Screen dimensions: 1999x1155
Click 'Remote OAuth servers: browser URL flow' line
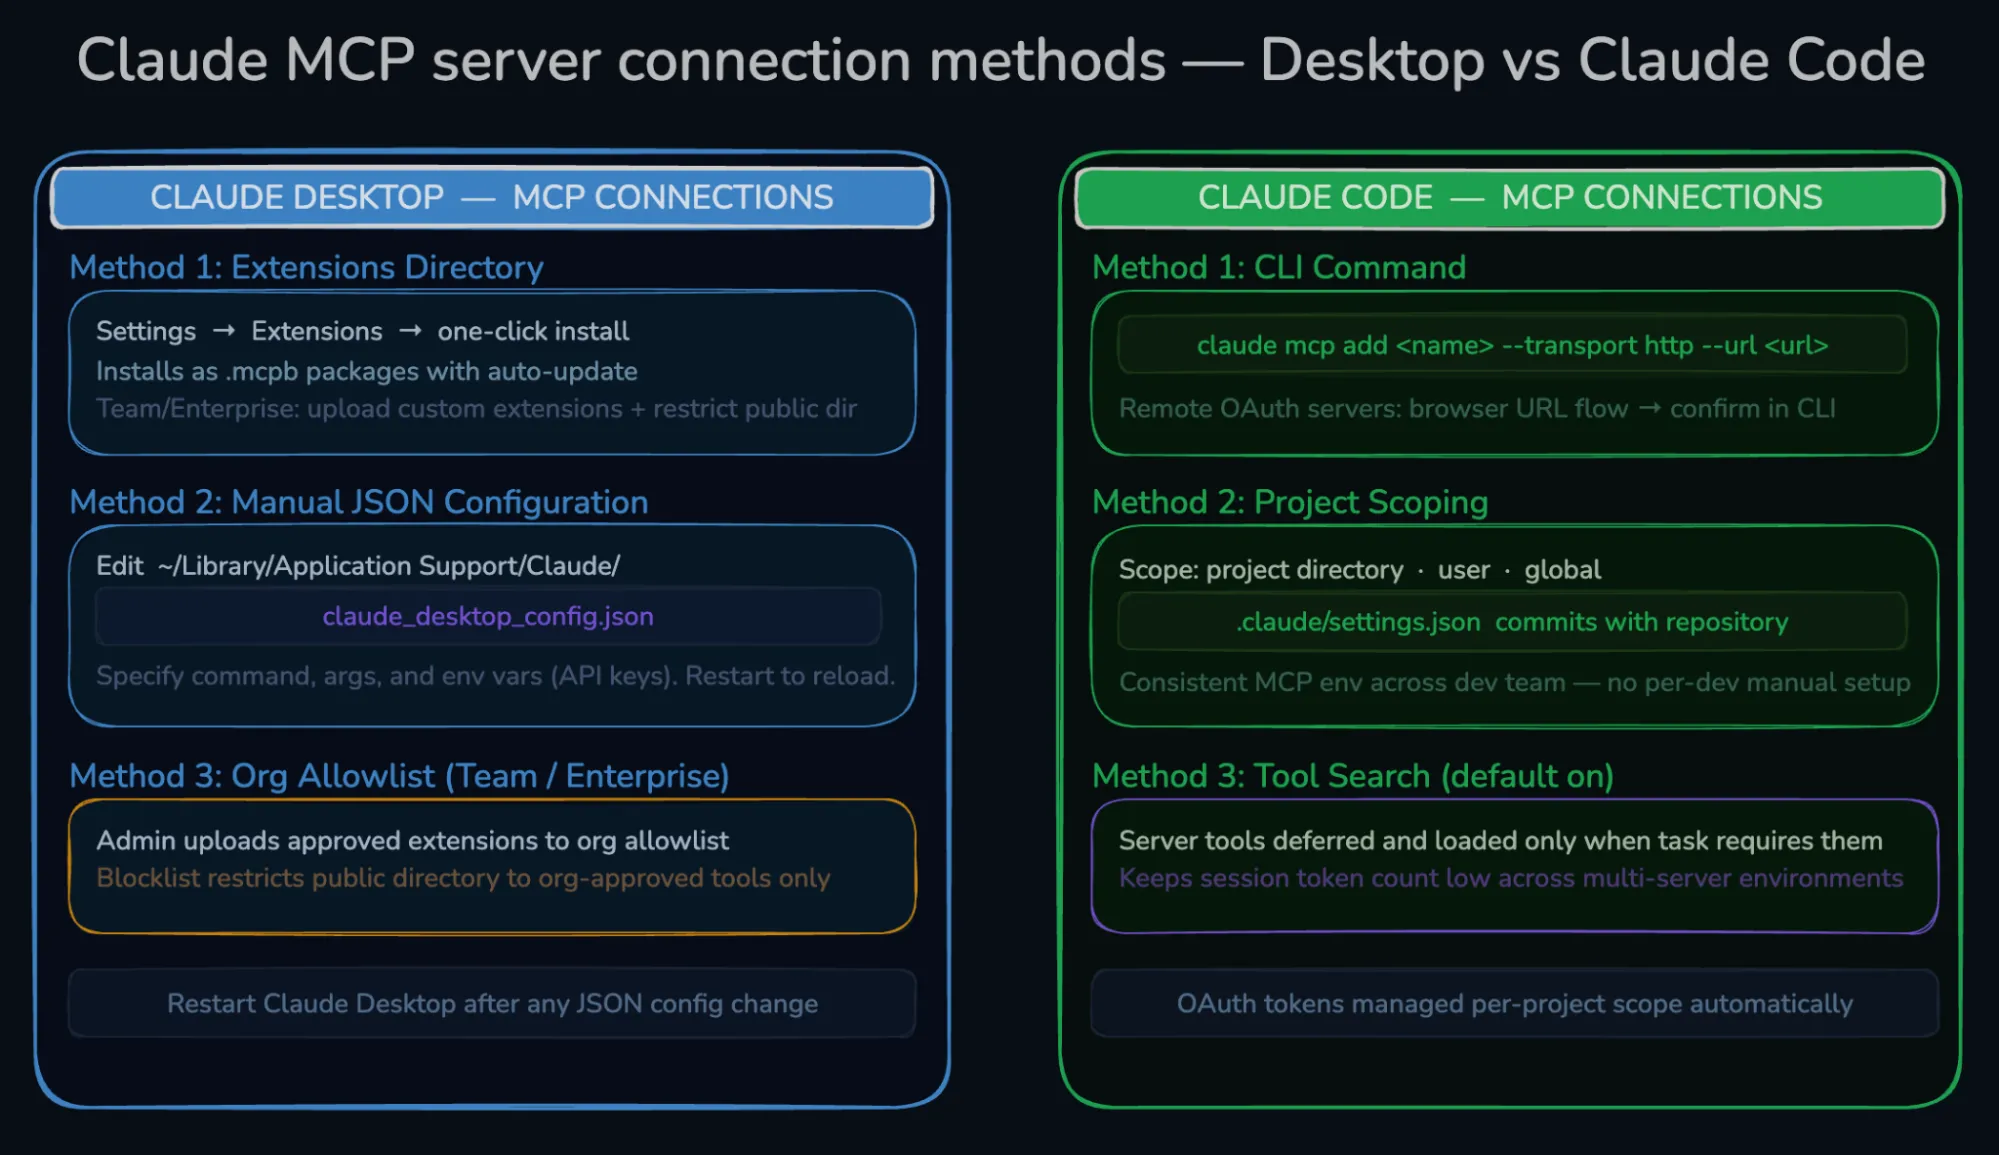[1477, 408]
